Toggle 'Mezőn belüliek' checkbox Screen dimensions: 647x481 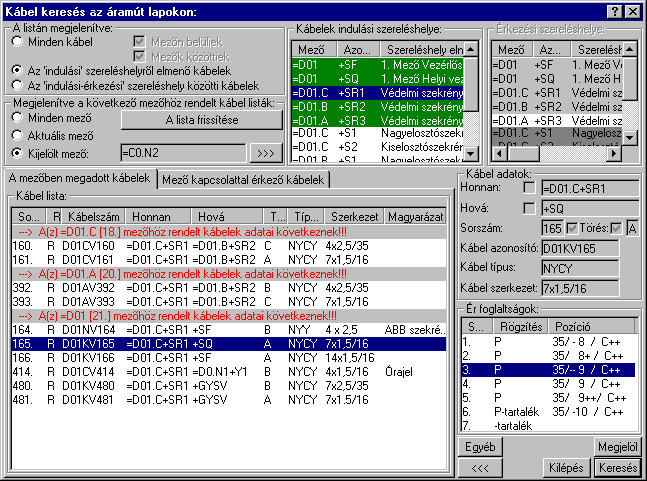click(x=139, y=42)
